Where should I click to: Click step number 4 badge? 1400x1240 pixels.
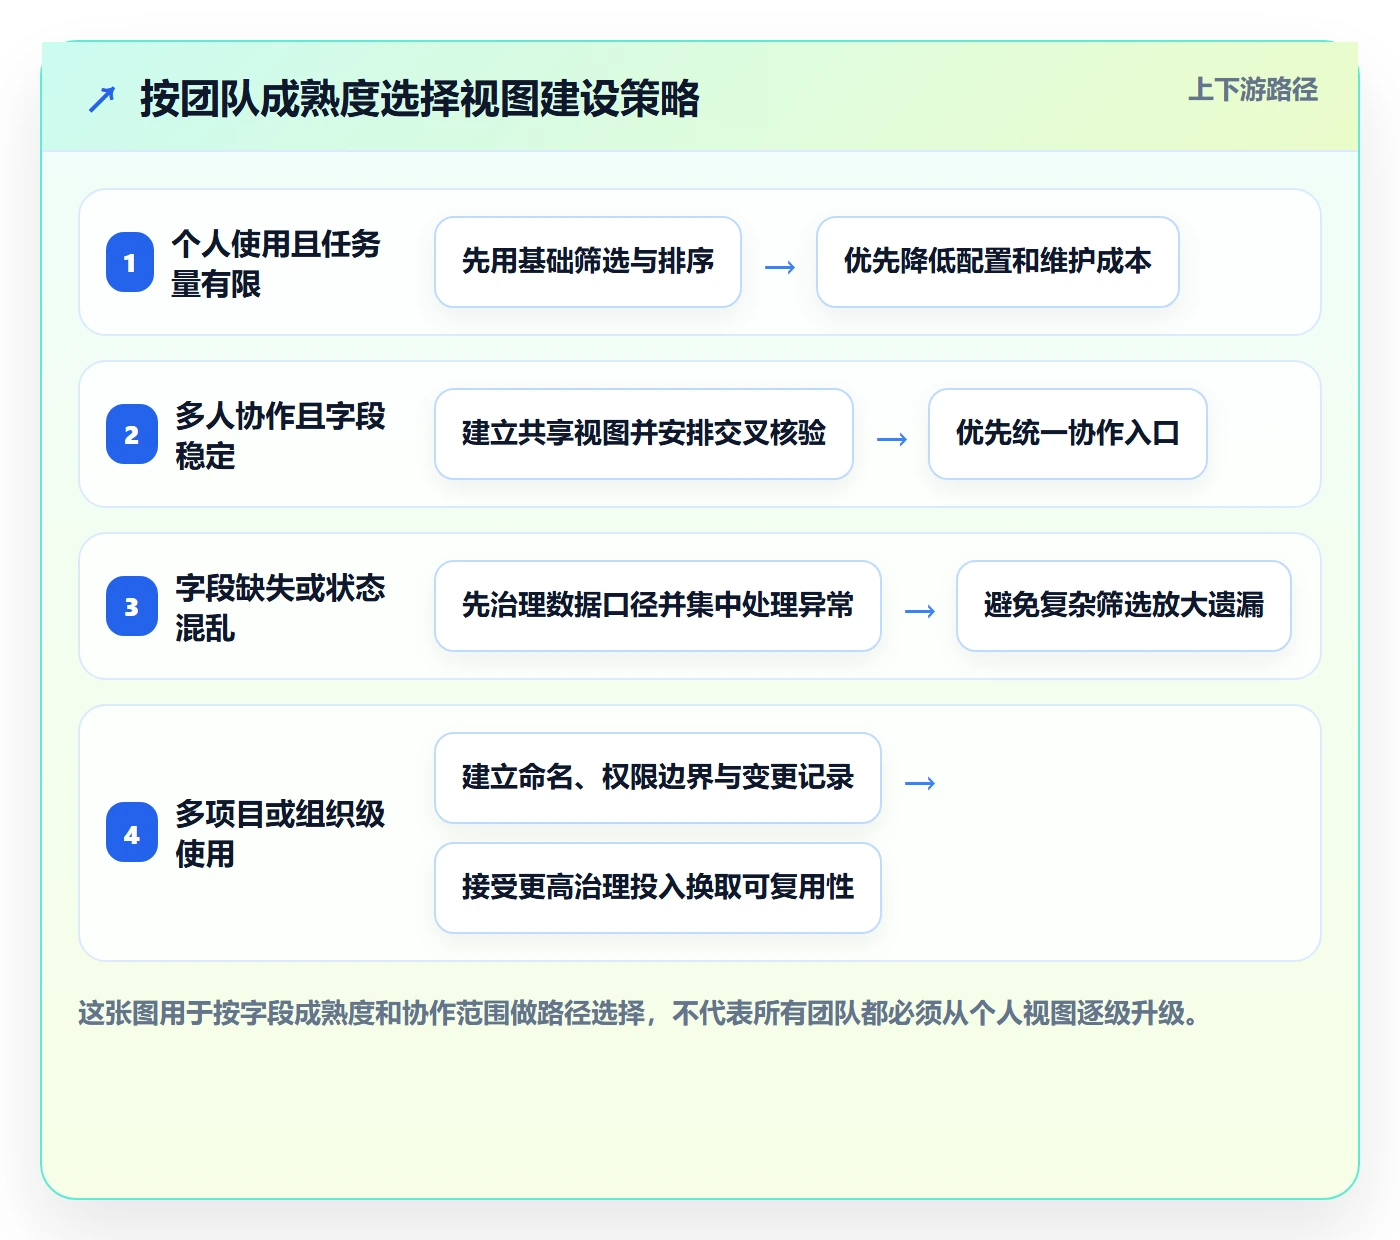tap(132, 832)
